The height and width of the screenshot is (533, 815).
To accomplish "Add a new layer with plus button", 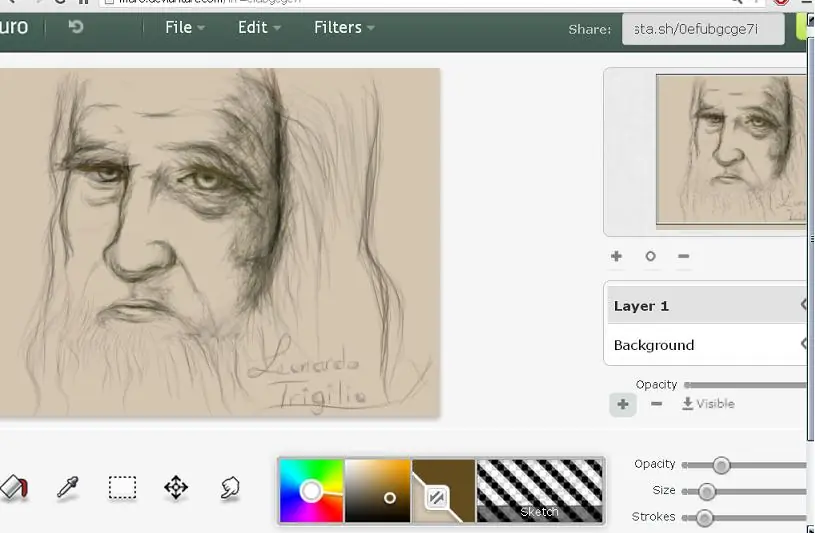I will coord(623,405).
